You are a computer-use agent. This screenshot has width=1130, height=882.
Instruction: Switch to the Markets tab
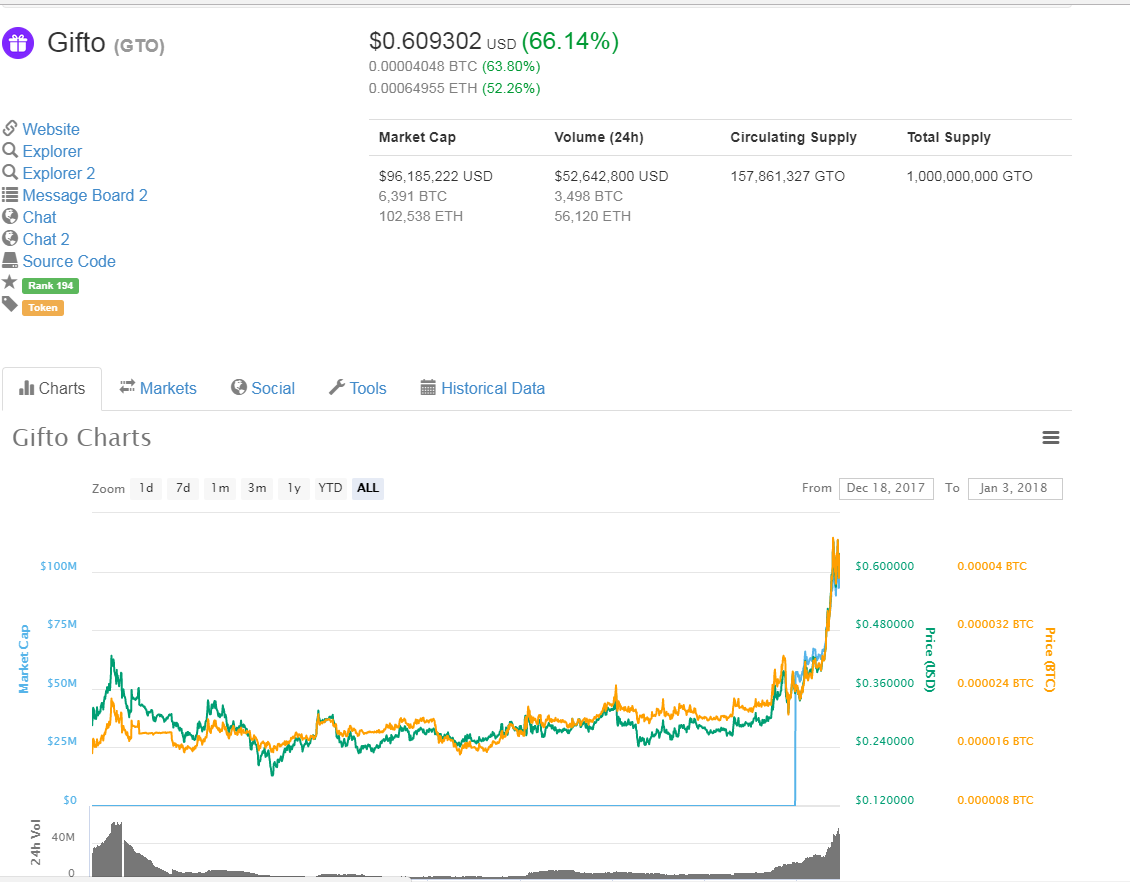[158, 388]
